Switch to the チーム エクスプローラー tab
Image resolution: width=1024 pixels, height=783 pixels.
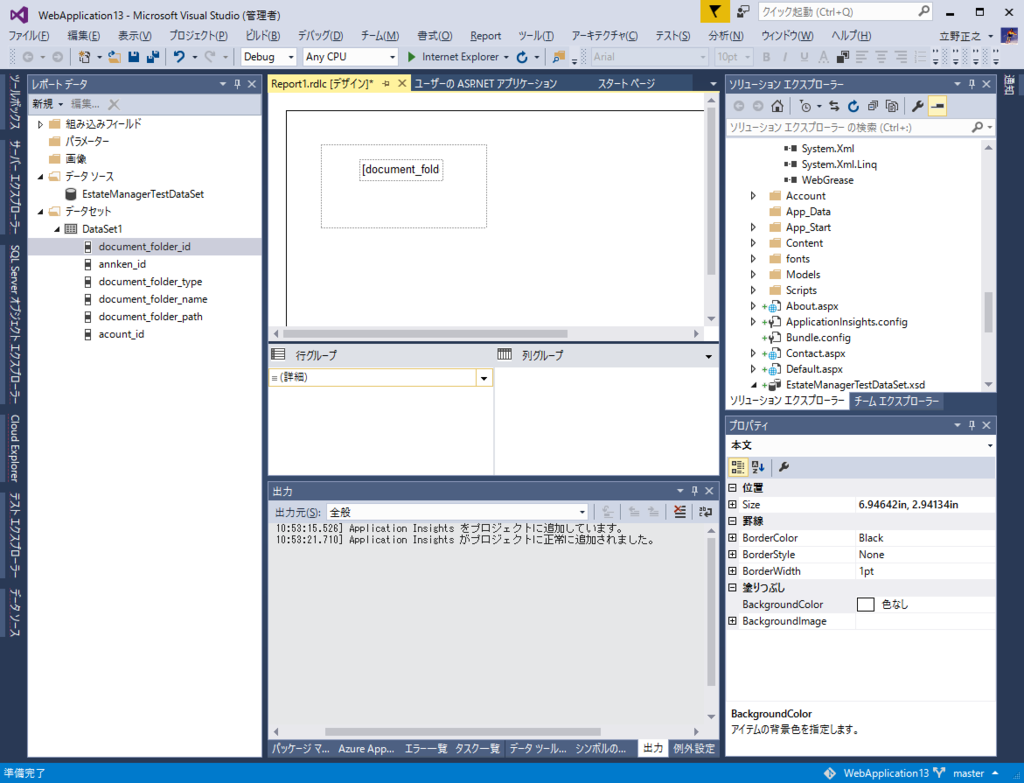[x=896, y=401]
